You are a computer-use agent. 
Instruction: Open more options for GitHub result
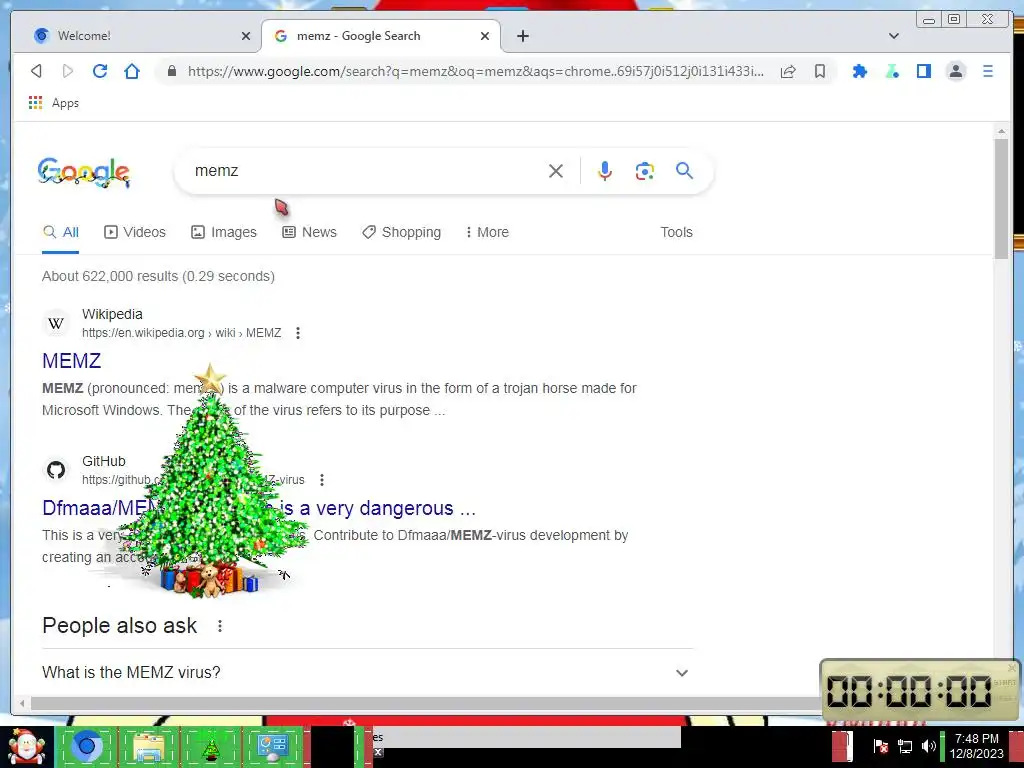tap(322, 480)
